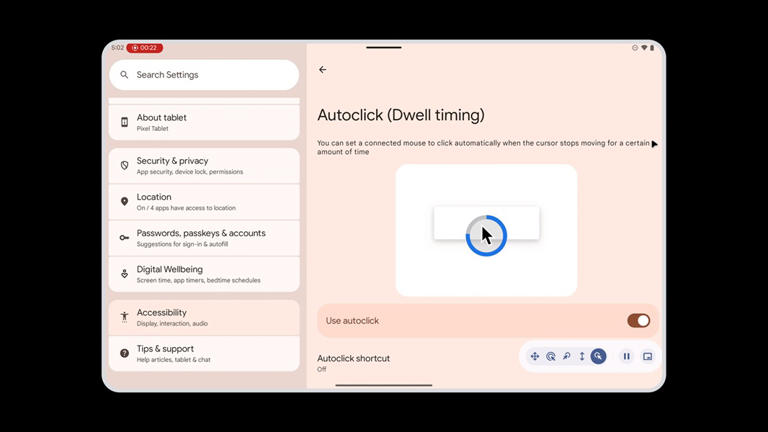Select the double-click autoclick icon
768x432 pixels.
551,356
